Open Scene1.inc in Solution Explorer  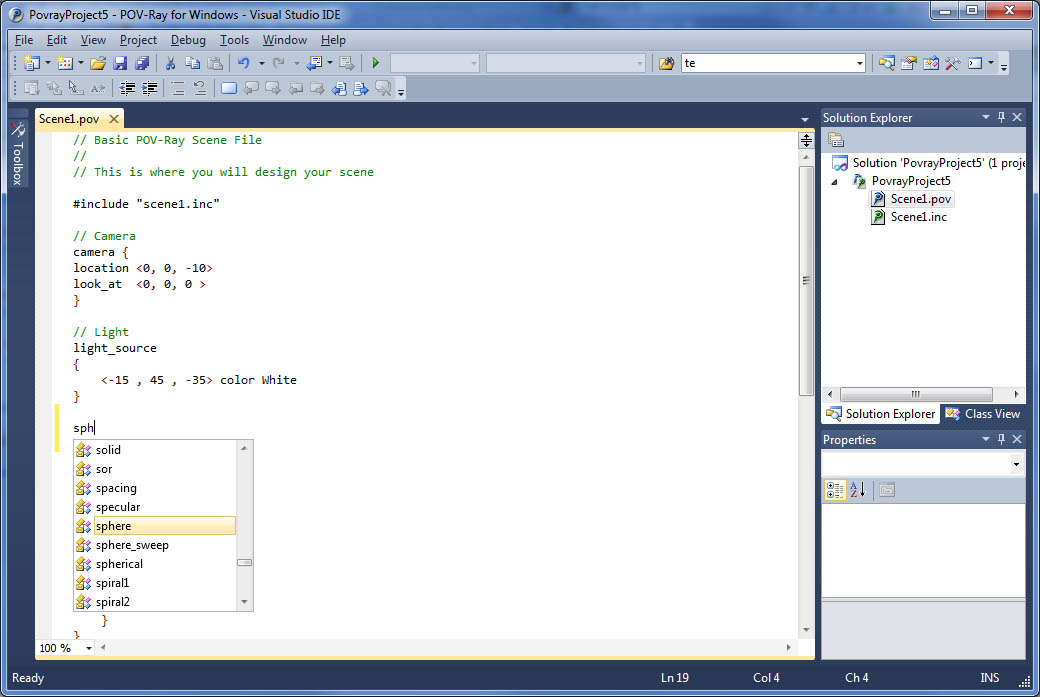point(918,217)
